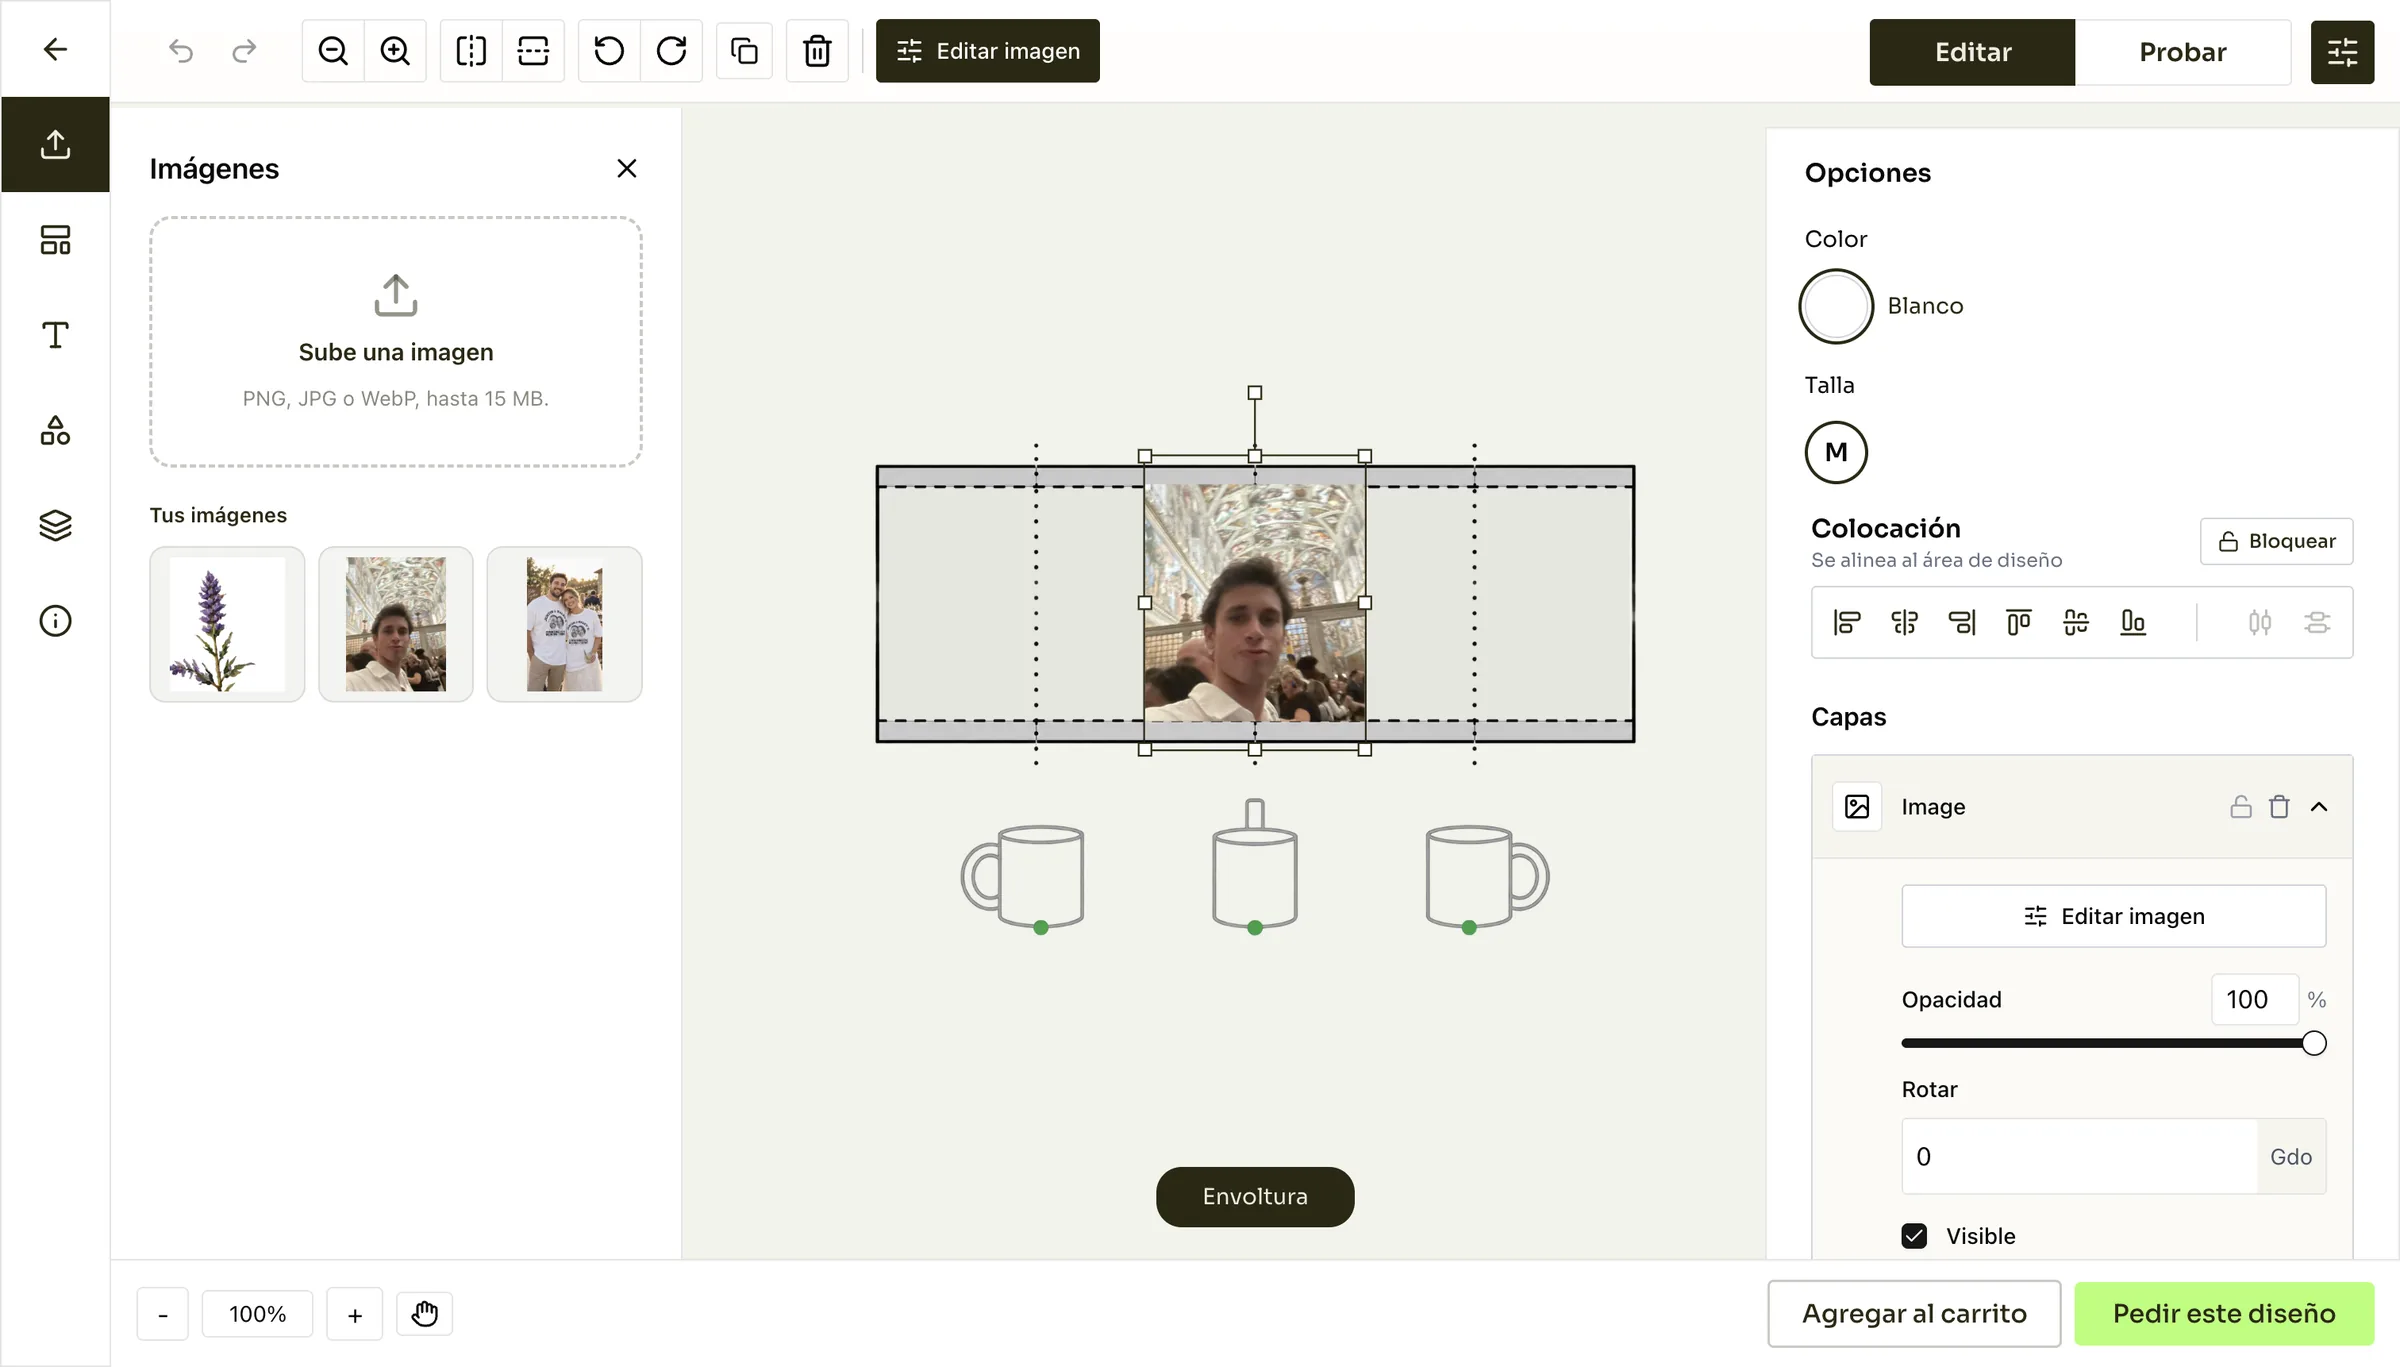Open the layers sidebar tool
This screenshot has height=1367, width=2400.
tap(55, 525)
